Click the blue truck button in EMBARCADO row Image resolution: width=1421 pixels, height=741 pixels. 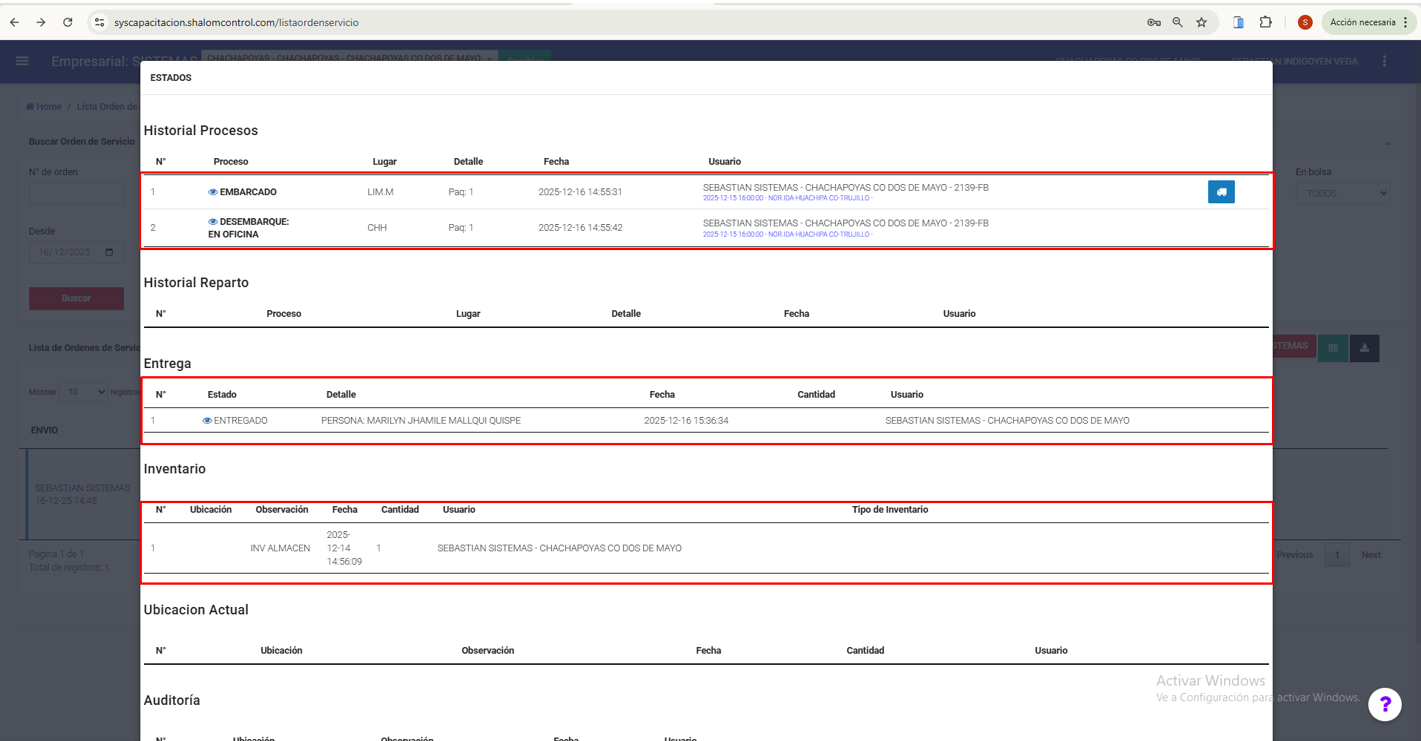click(1221, 192)
